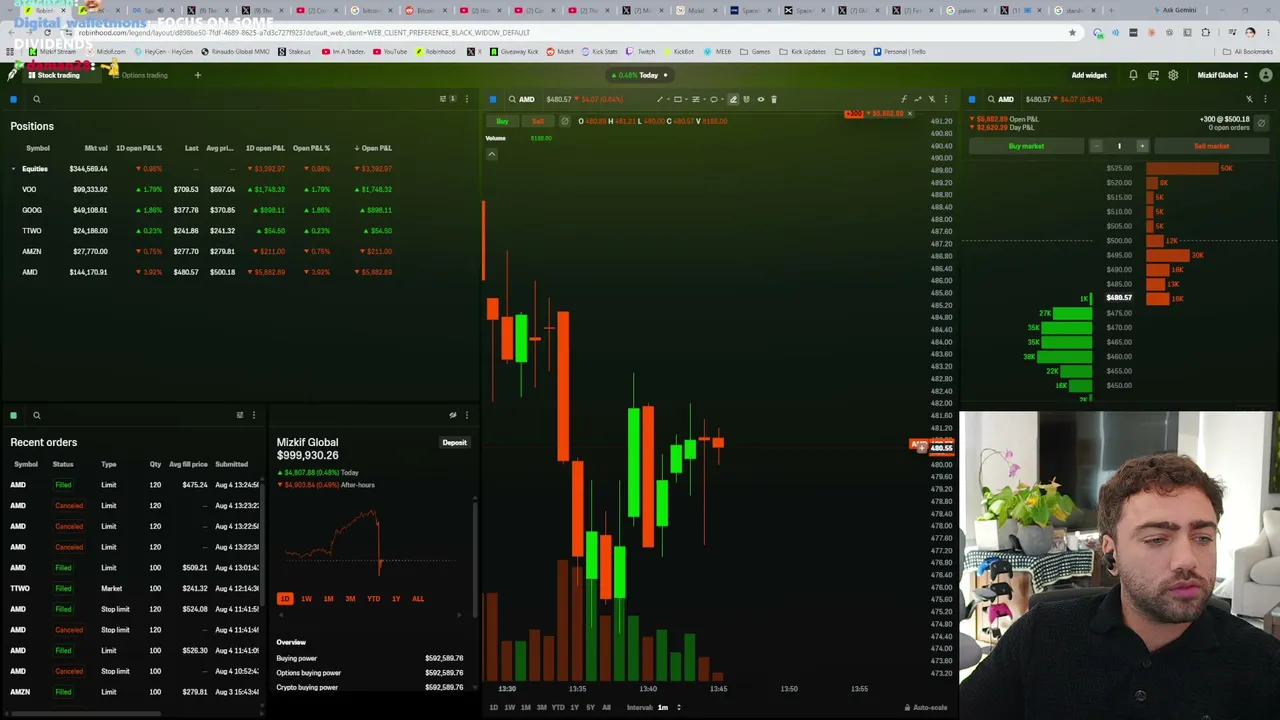Collapse the Equities group in Positions
The image size is (1280, 720).
13,169
